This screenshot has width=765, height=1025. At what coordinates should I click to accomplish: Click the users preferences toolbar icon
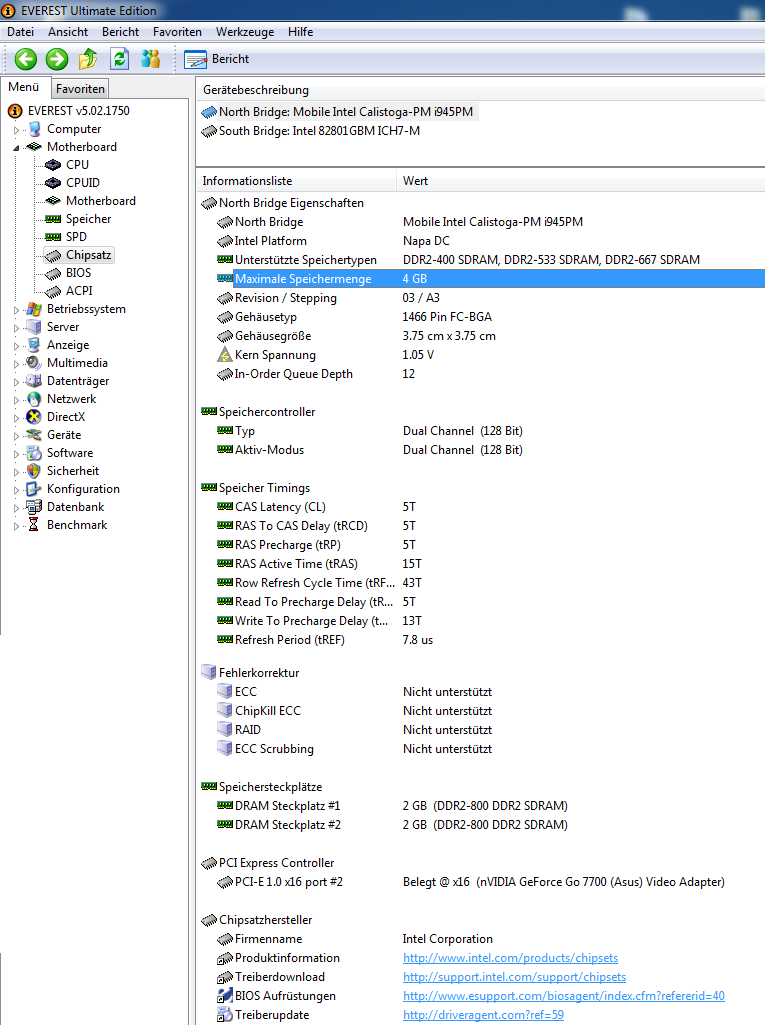(x=150, y=59)
